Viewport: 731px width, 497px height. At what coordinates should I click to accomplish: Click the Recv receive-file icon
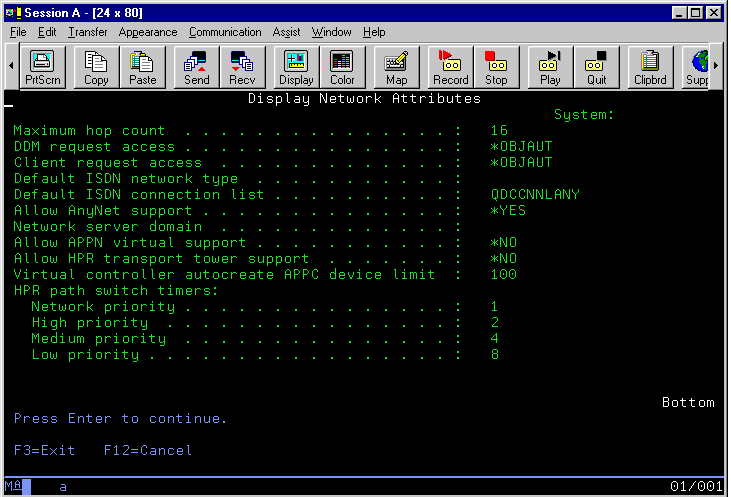tap(242, 67)
